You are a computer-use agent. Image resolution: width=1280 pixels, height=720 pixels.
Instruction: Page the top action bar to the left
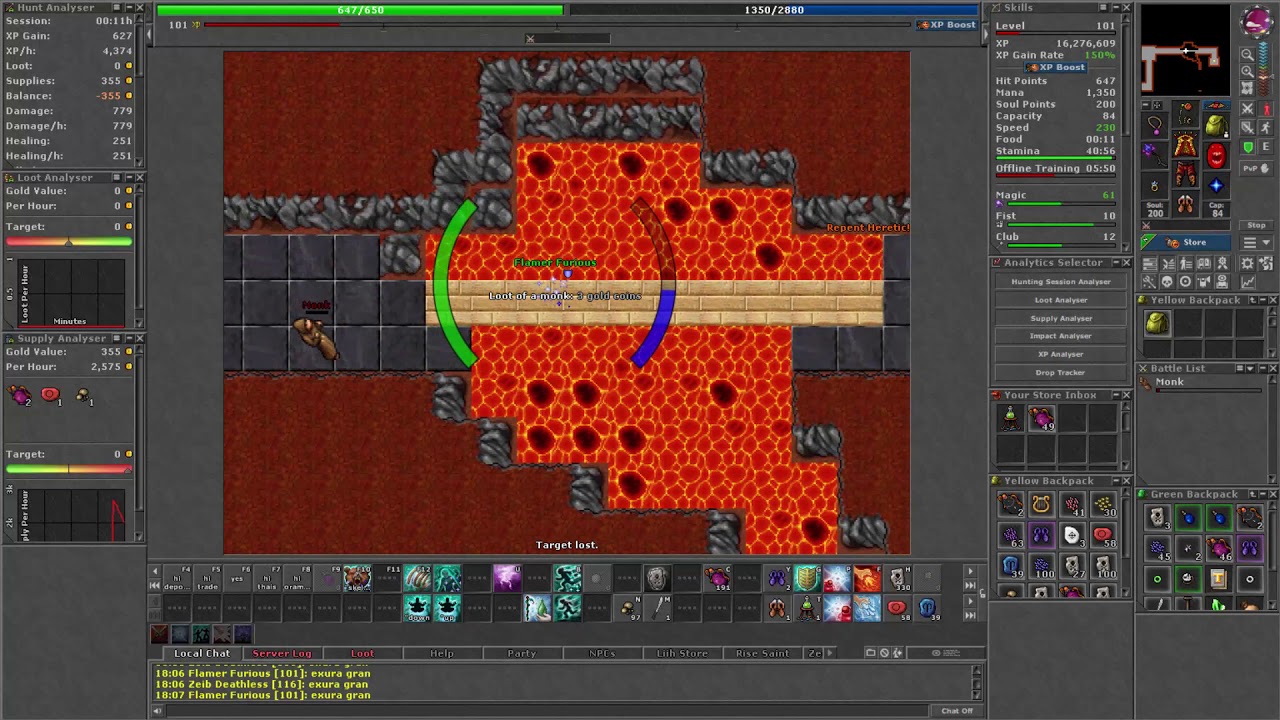point(155,572)
